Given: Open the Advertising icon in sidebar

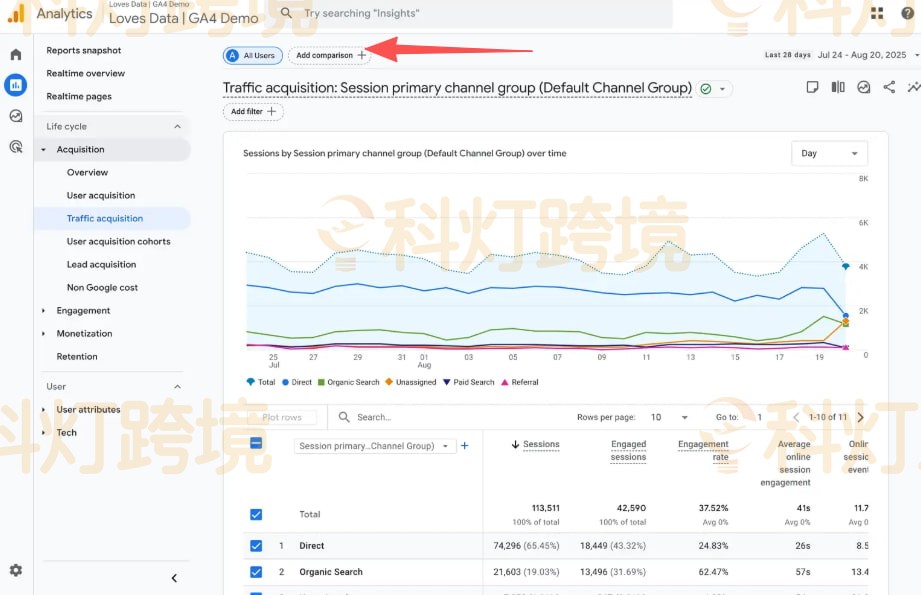Looking at the screenshot, I should [x=15, y=145].
